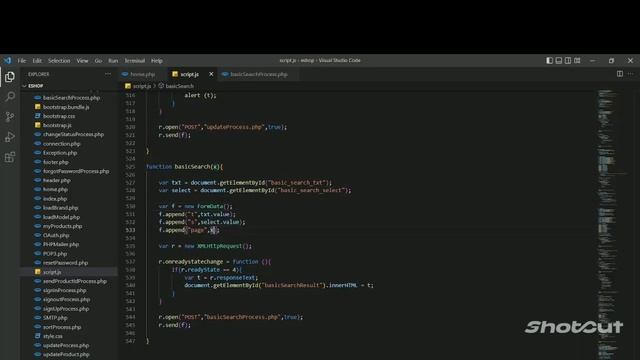Open the View menu

(82, 60)
